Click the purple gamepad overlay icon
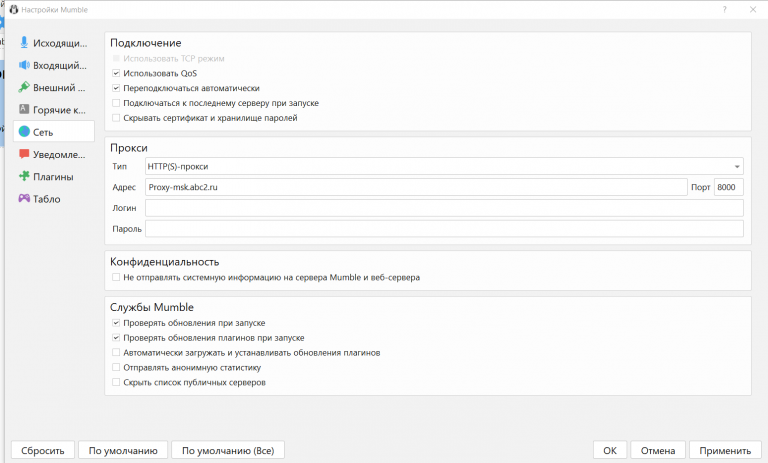 [24, 198]
